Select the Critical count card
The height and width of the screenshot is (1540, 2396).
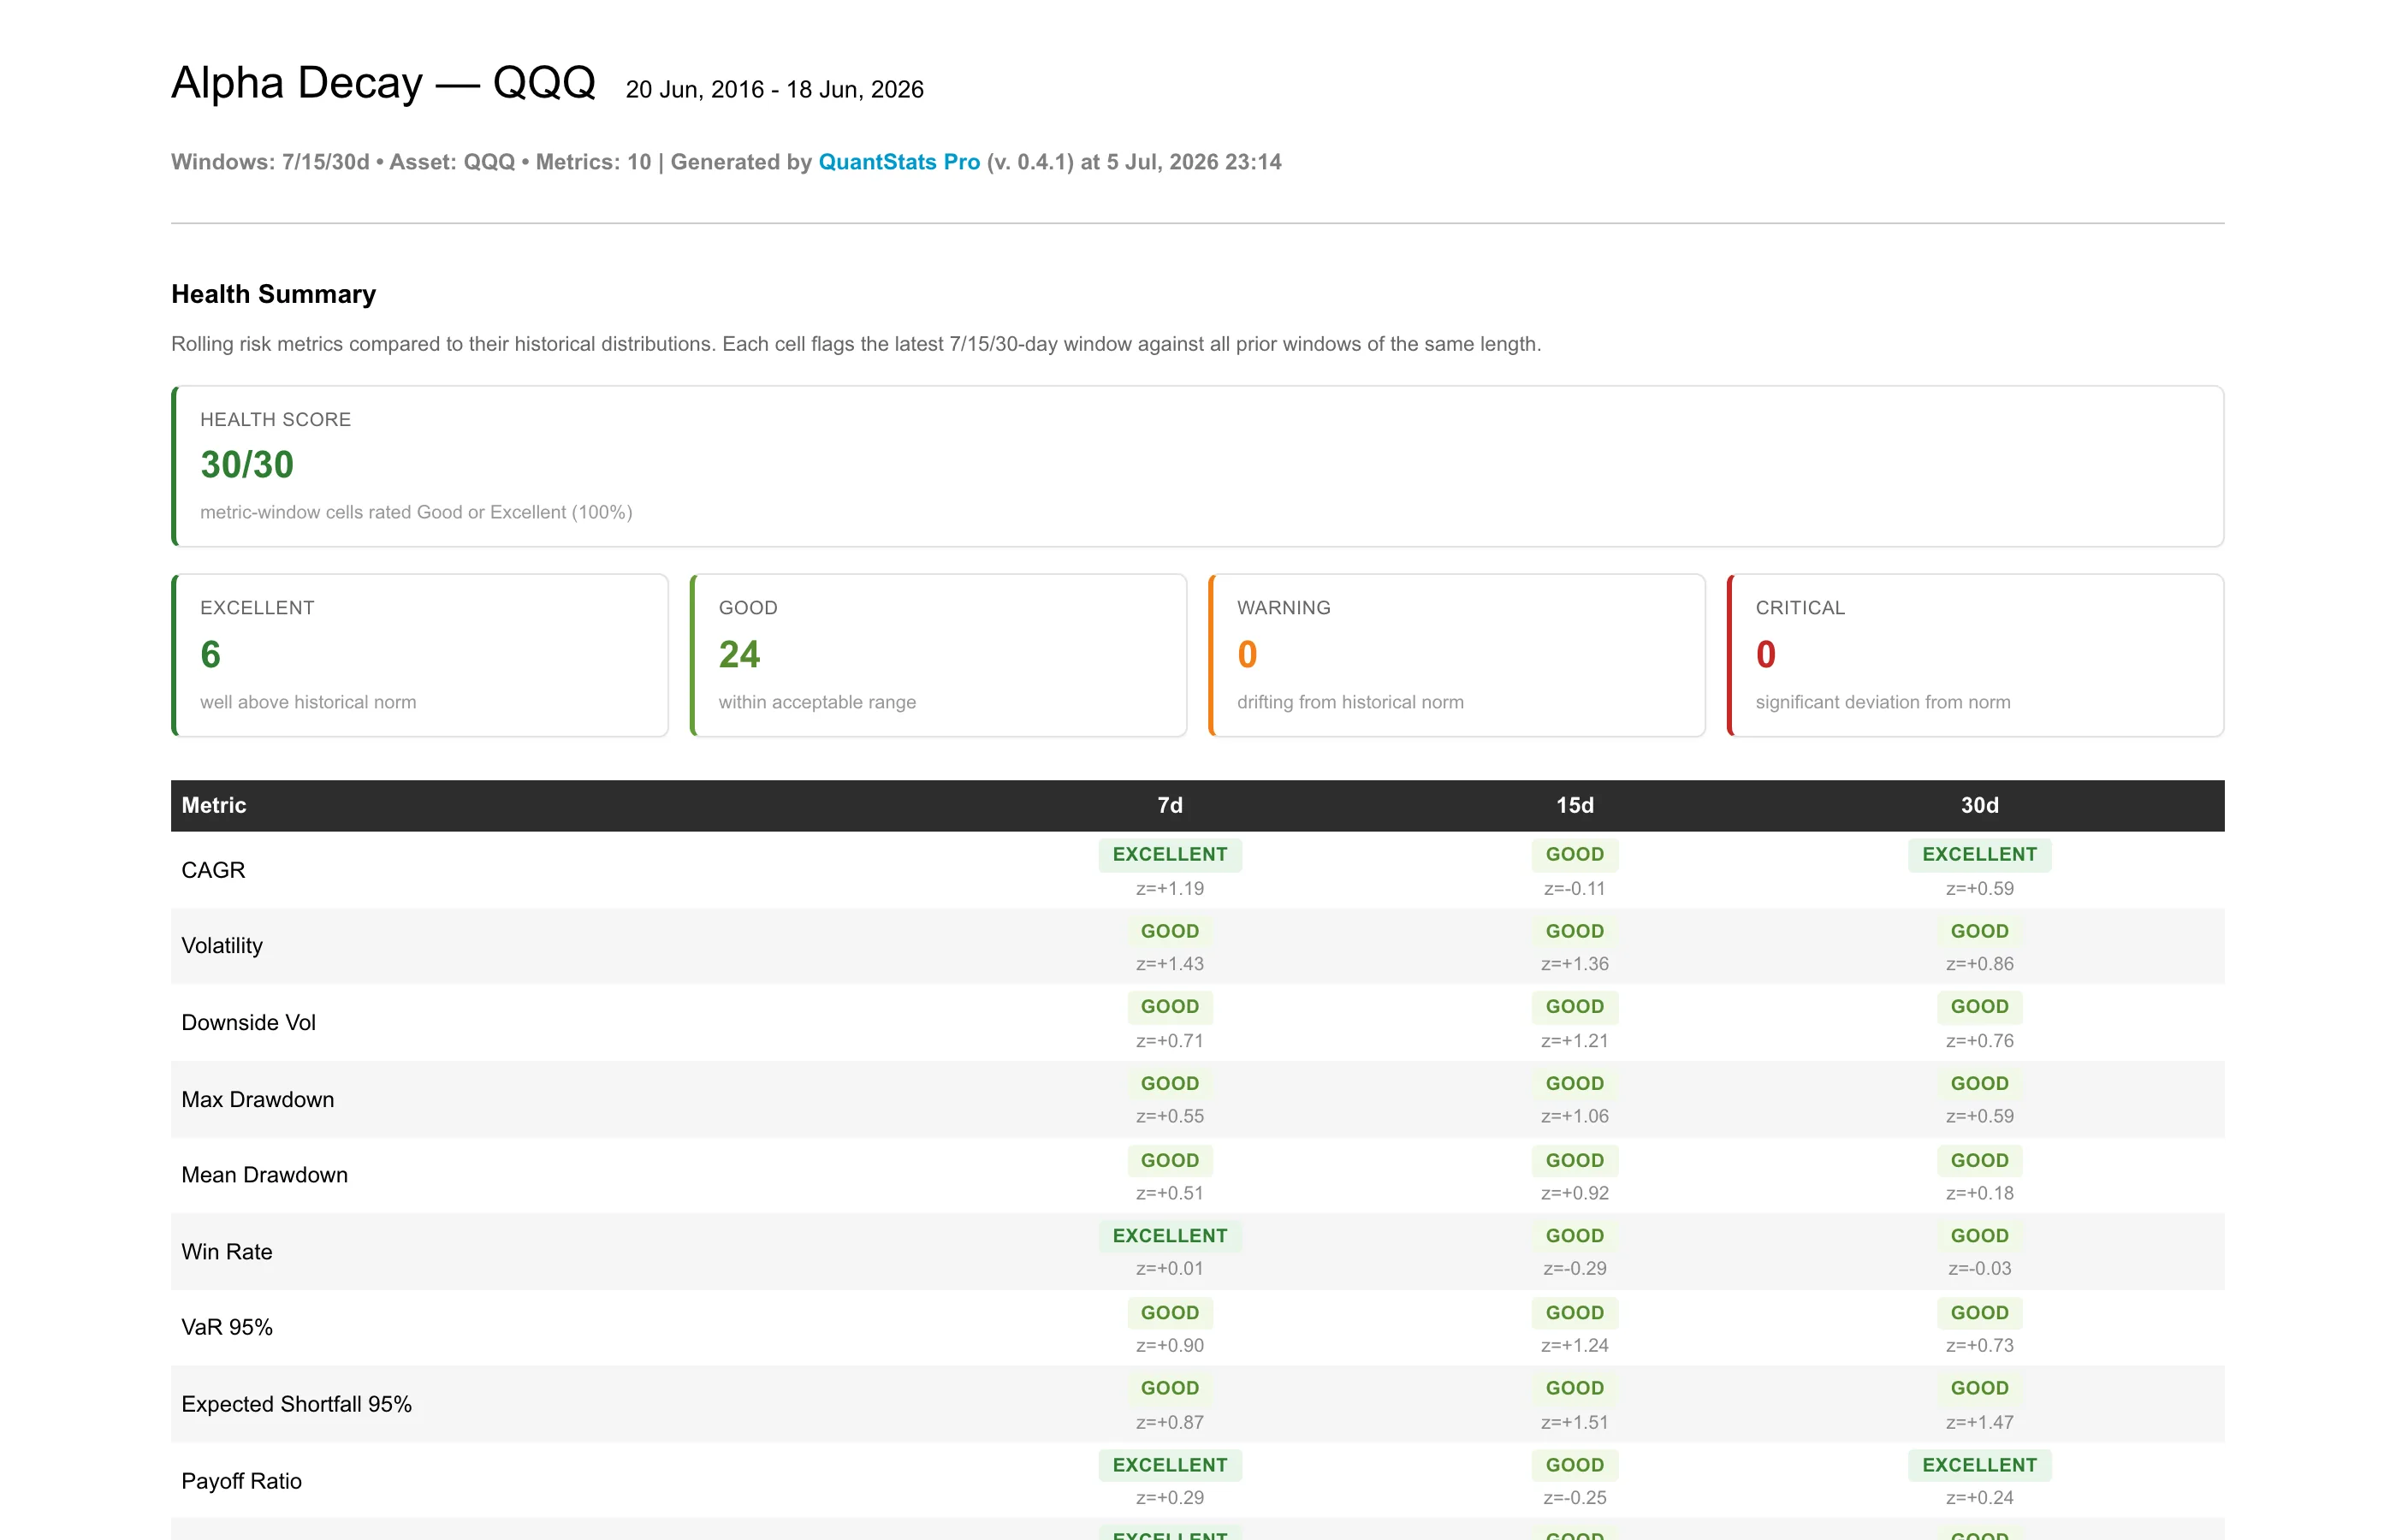pyautogui.click(x=1975, y=655)
